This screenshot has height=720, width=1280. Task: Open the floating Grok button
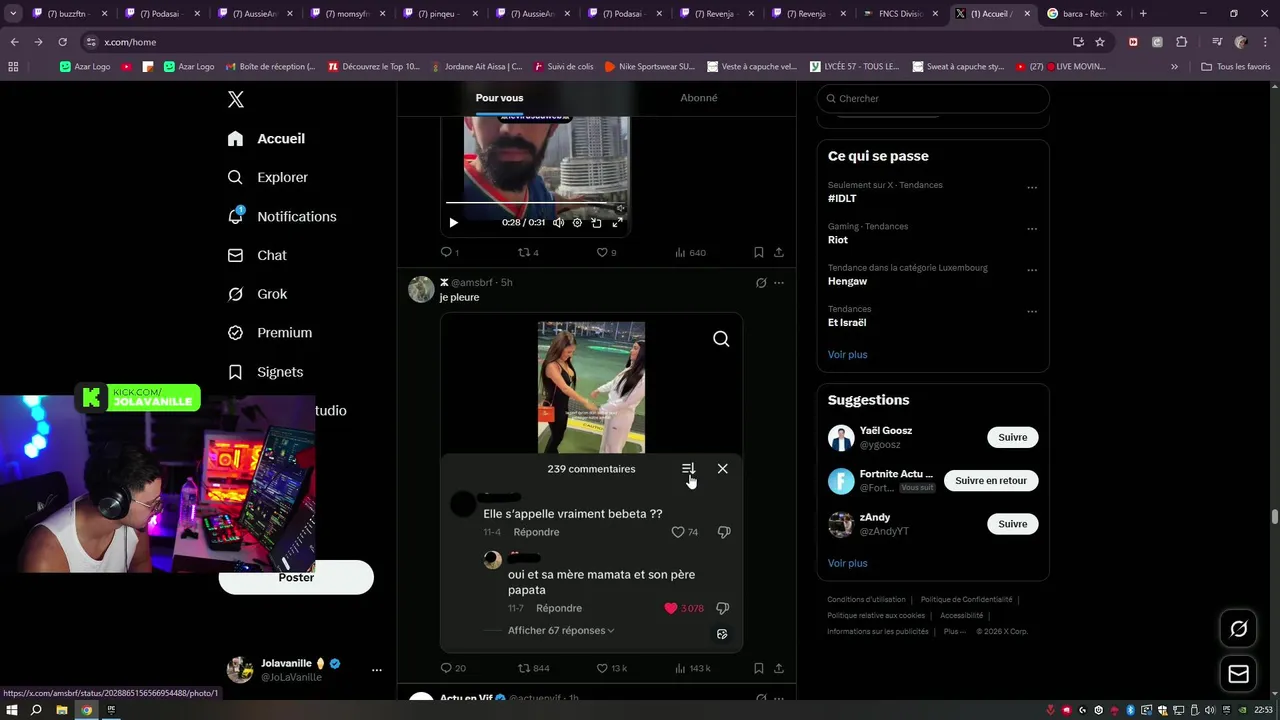click(x=1238, y=629)
